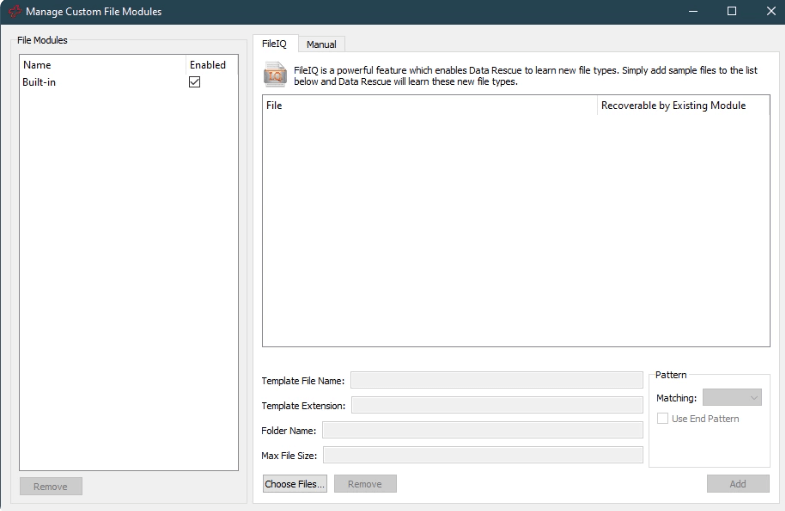Minimize the Manage Custom File Modules window
Screen dimensions: 785x511
click(693, 11)
